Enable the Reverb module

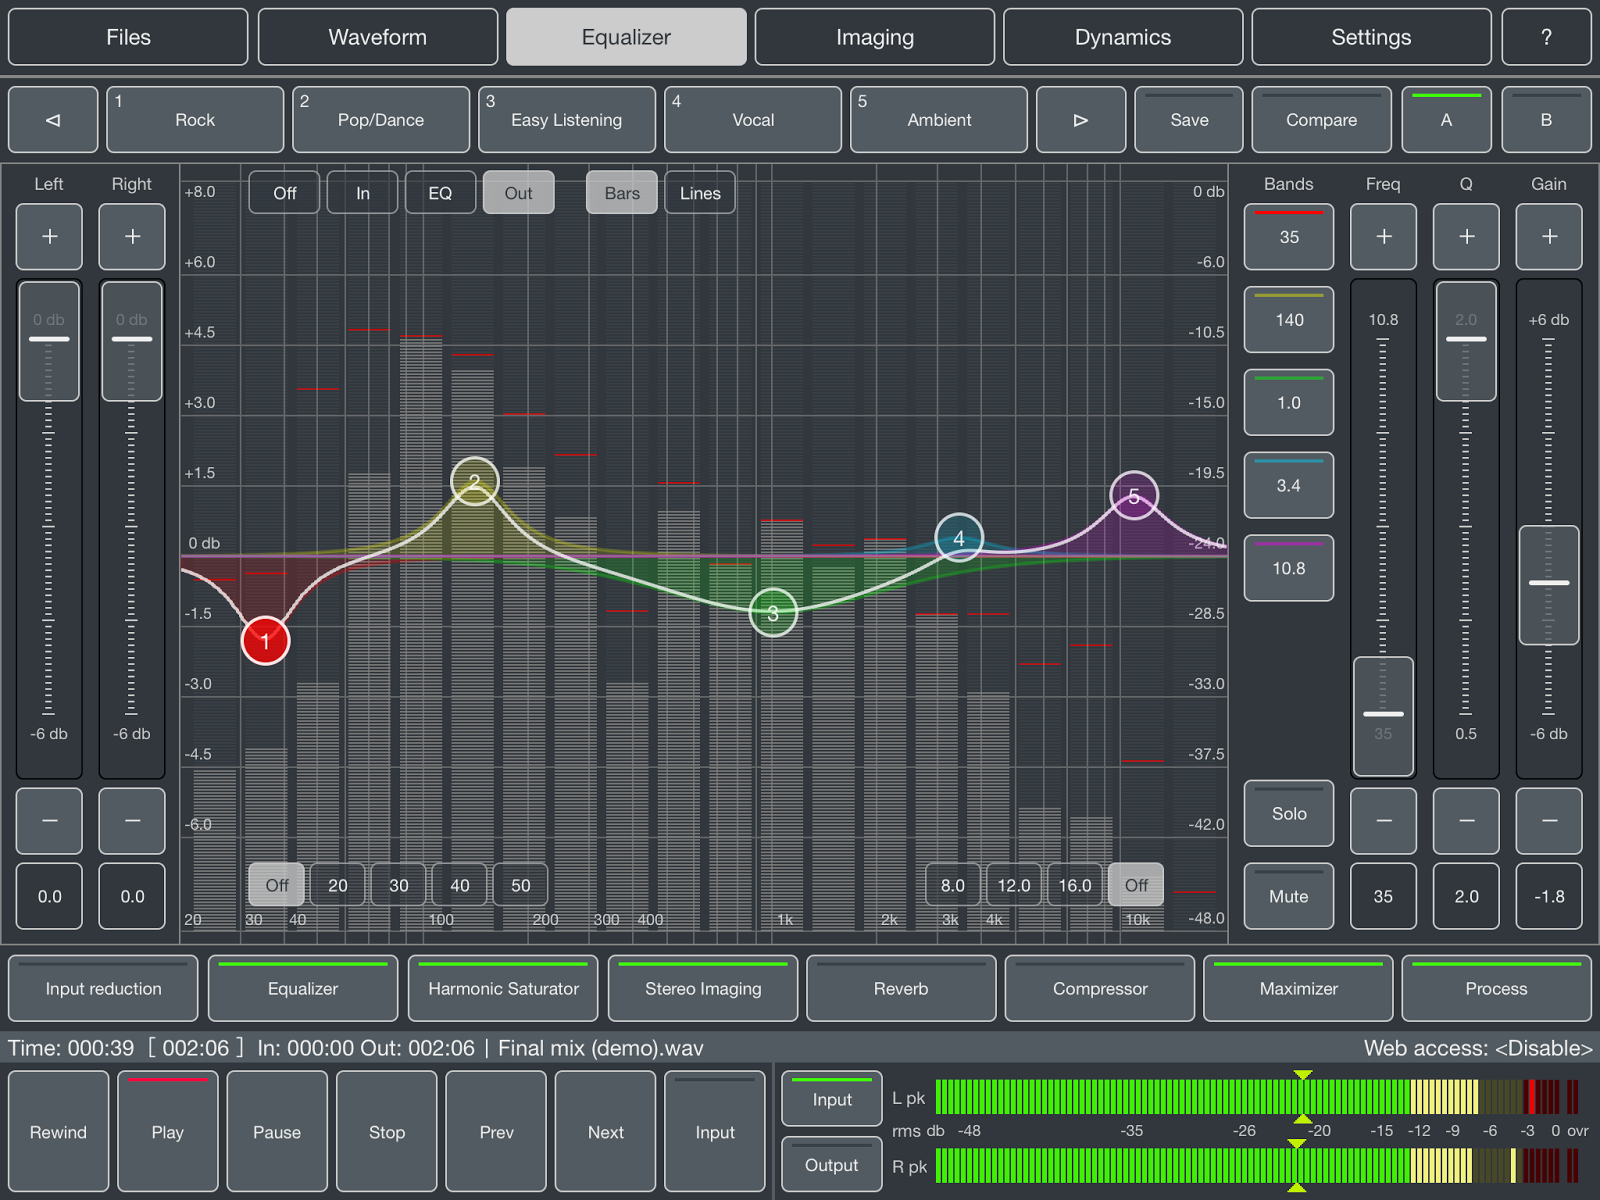[x=901, y=989]
